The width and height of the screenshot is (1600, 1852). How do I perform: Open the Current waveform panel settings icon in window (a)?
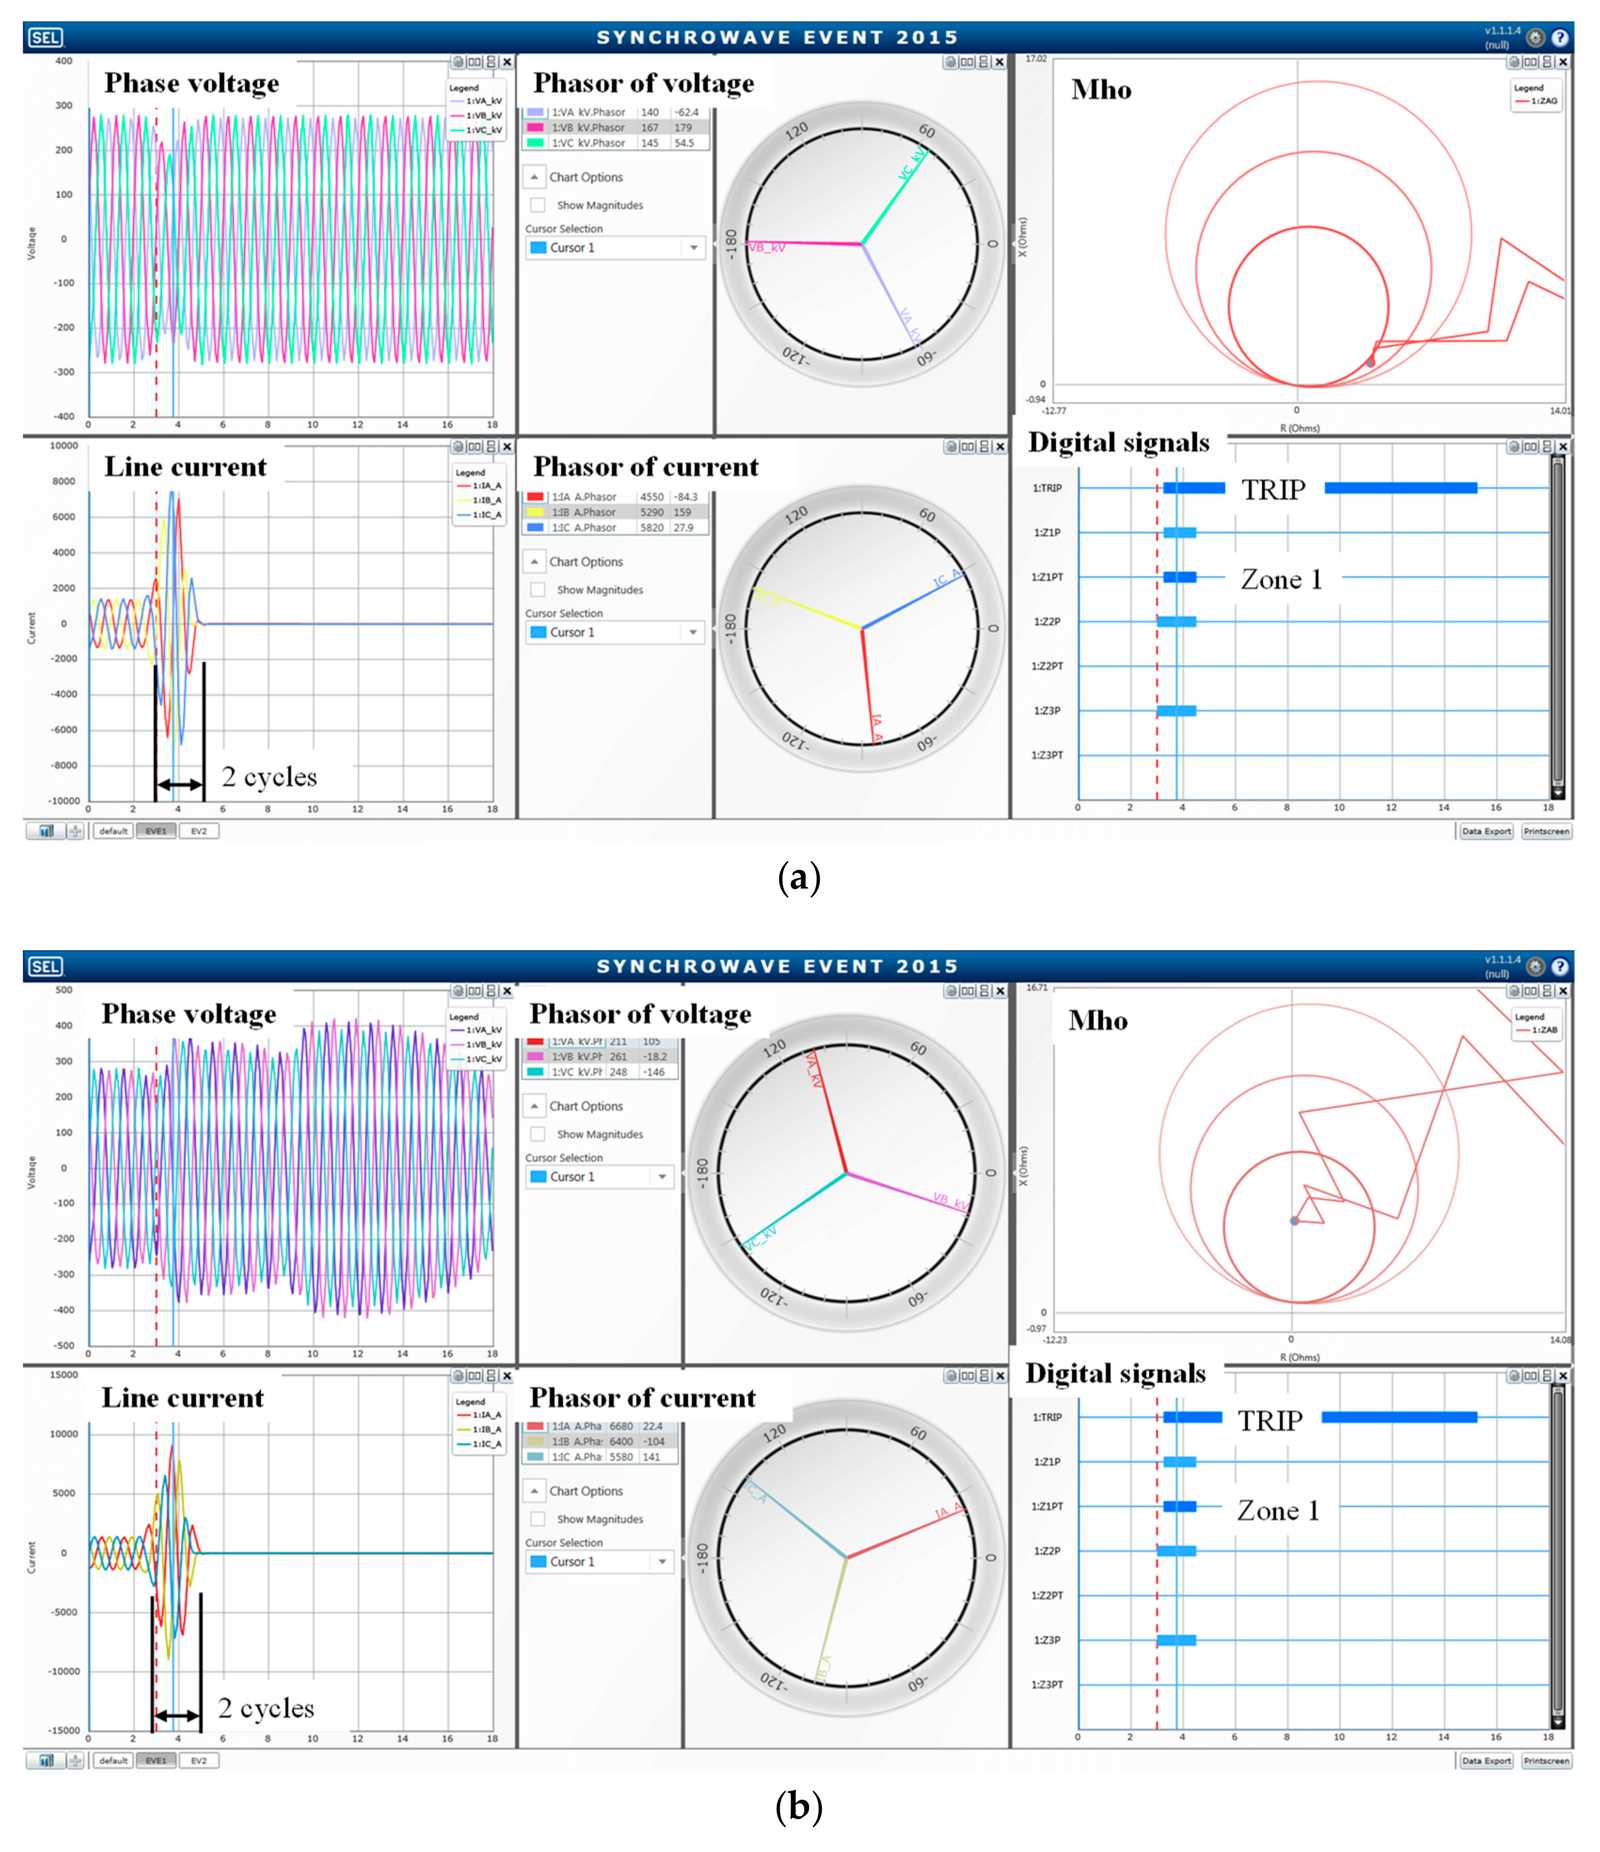pos(458,447)
